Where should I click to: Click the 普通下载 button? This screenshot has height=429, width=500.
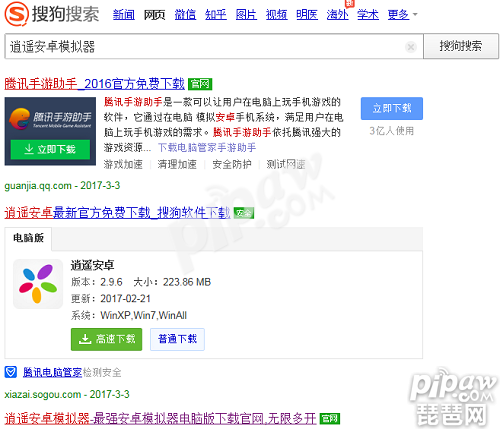coord(177,339)
